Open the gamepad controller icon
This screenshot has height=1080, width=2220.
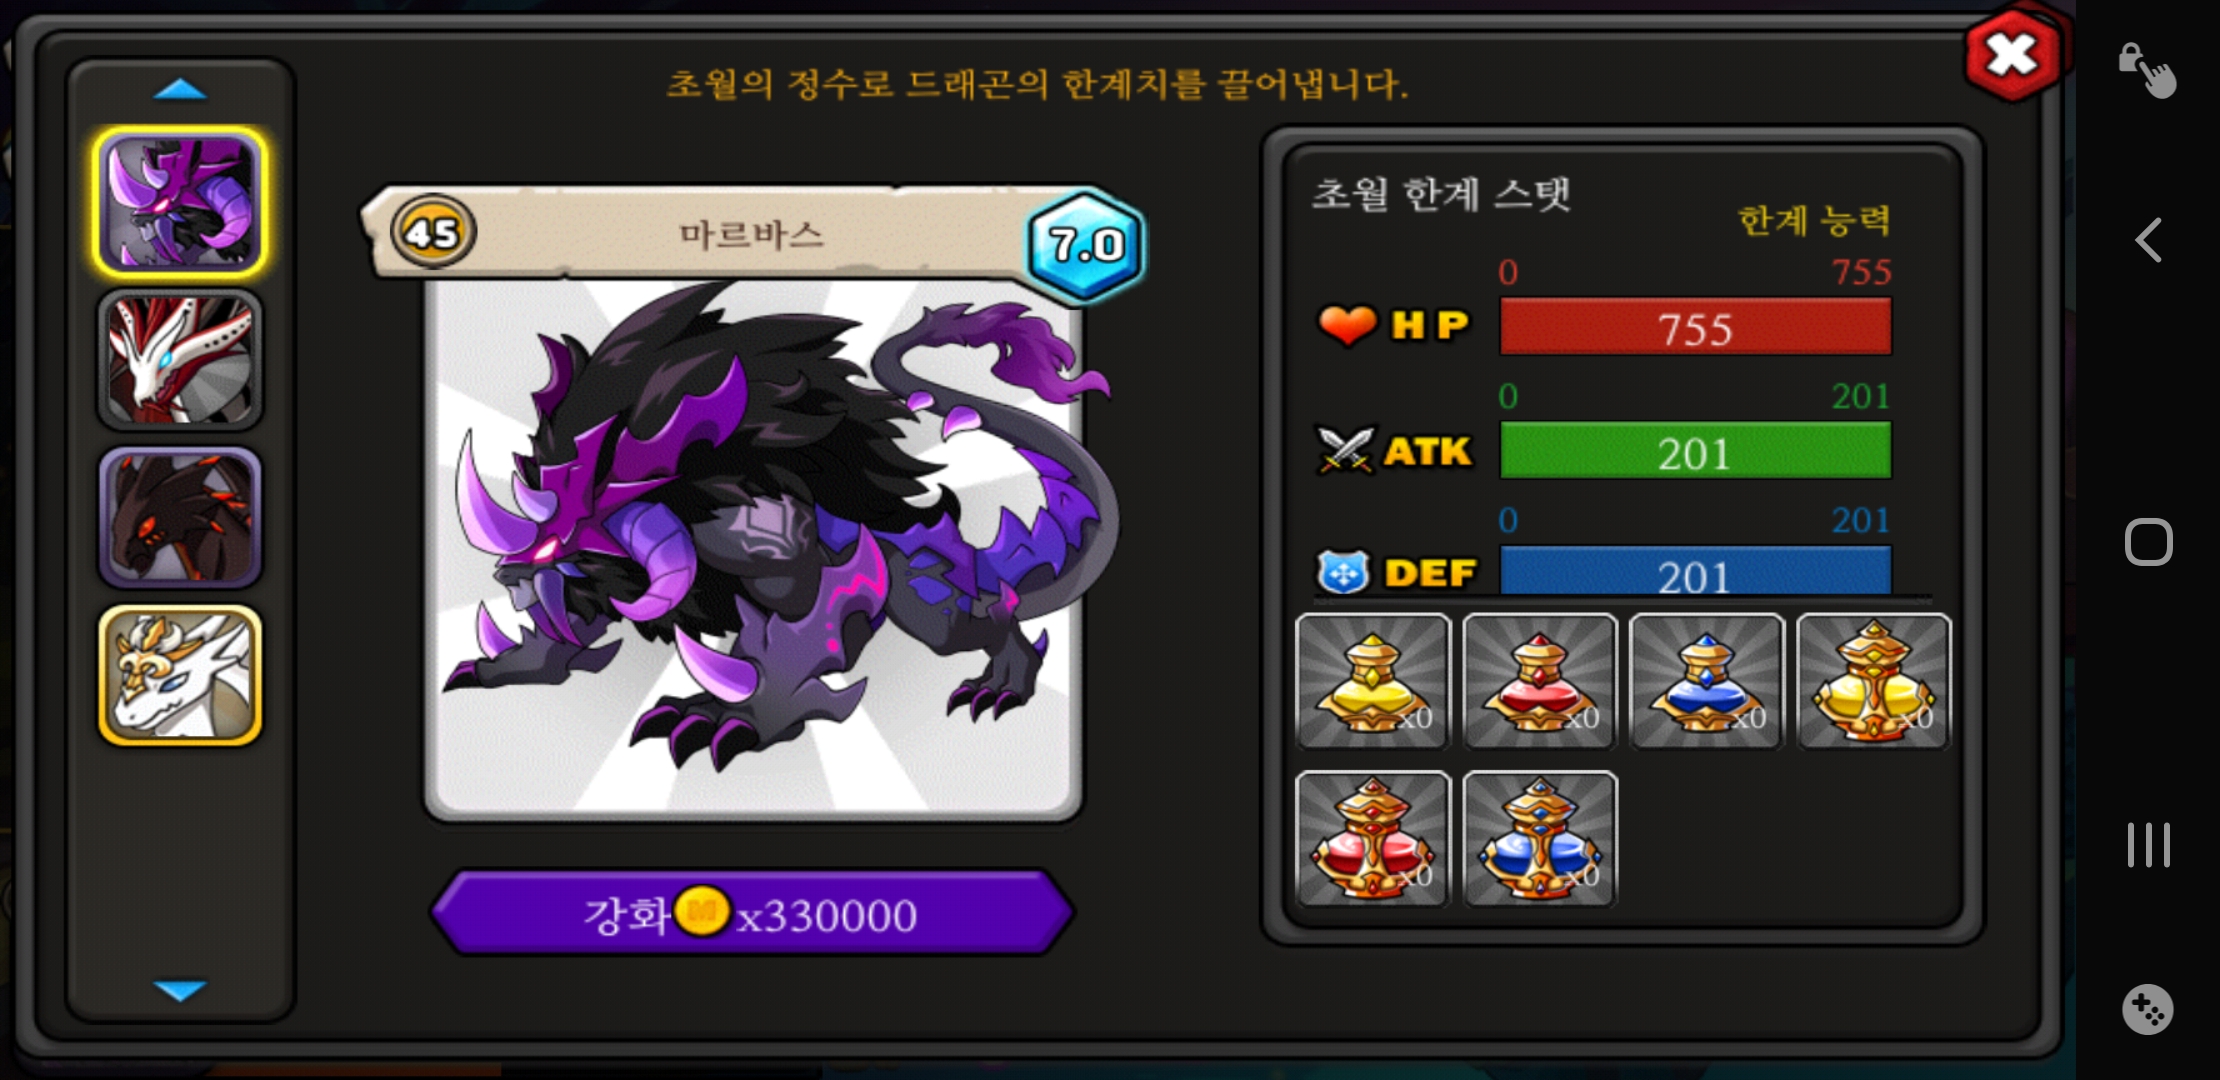point(2148,1009)
